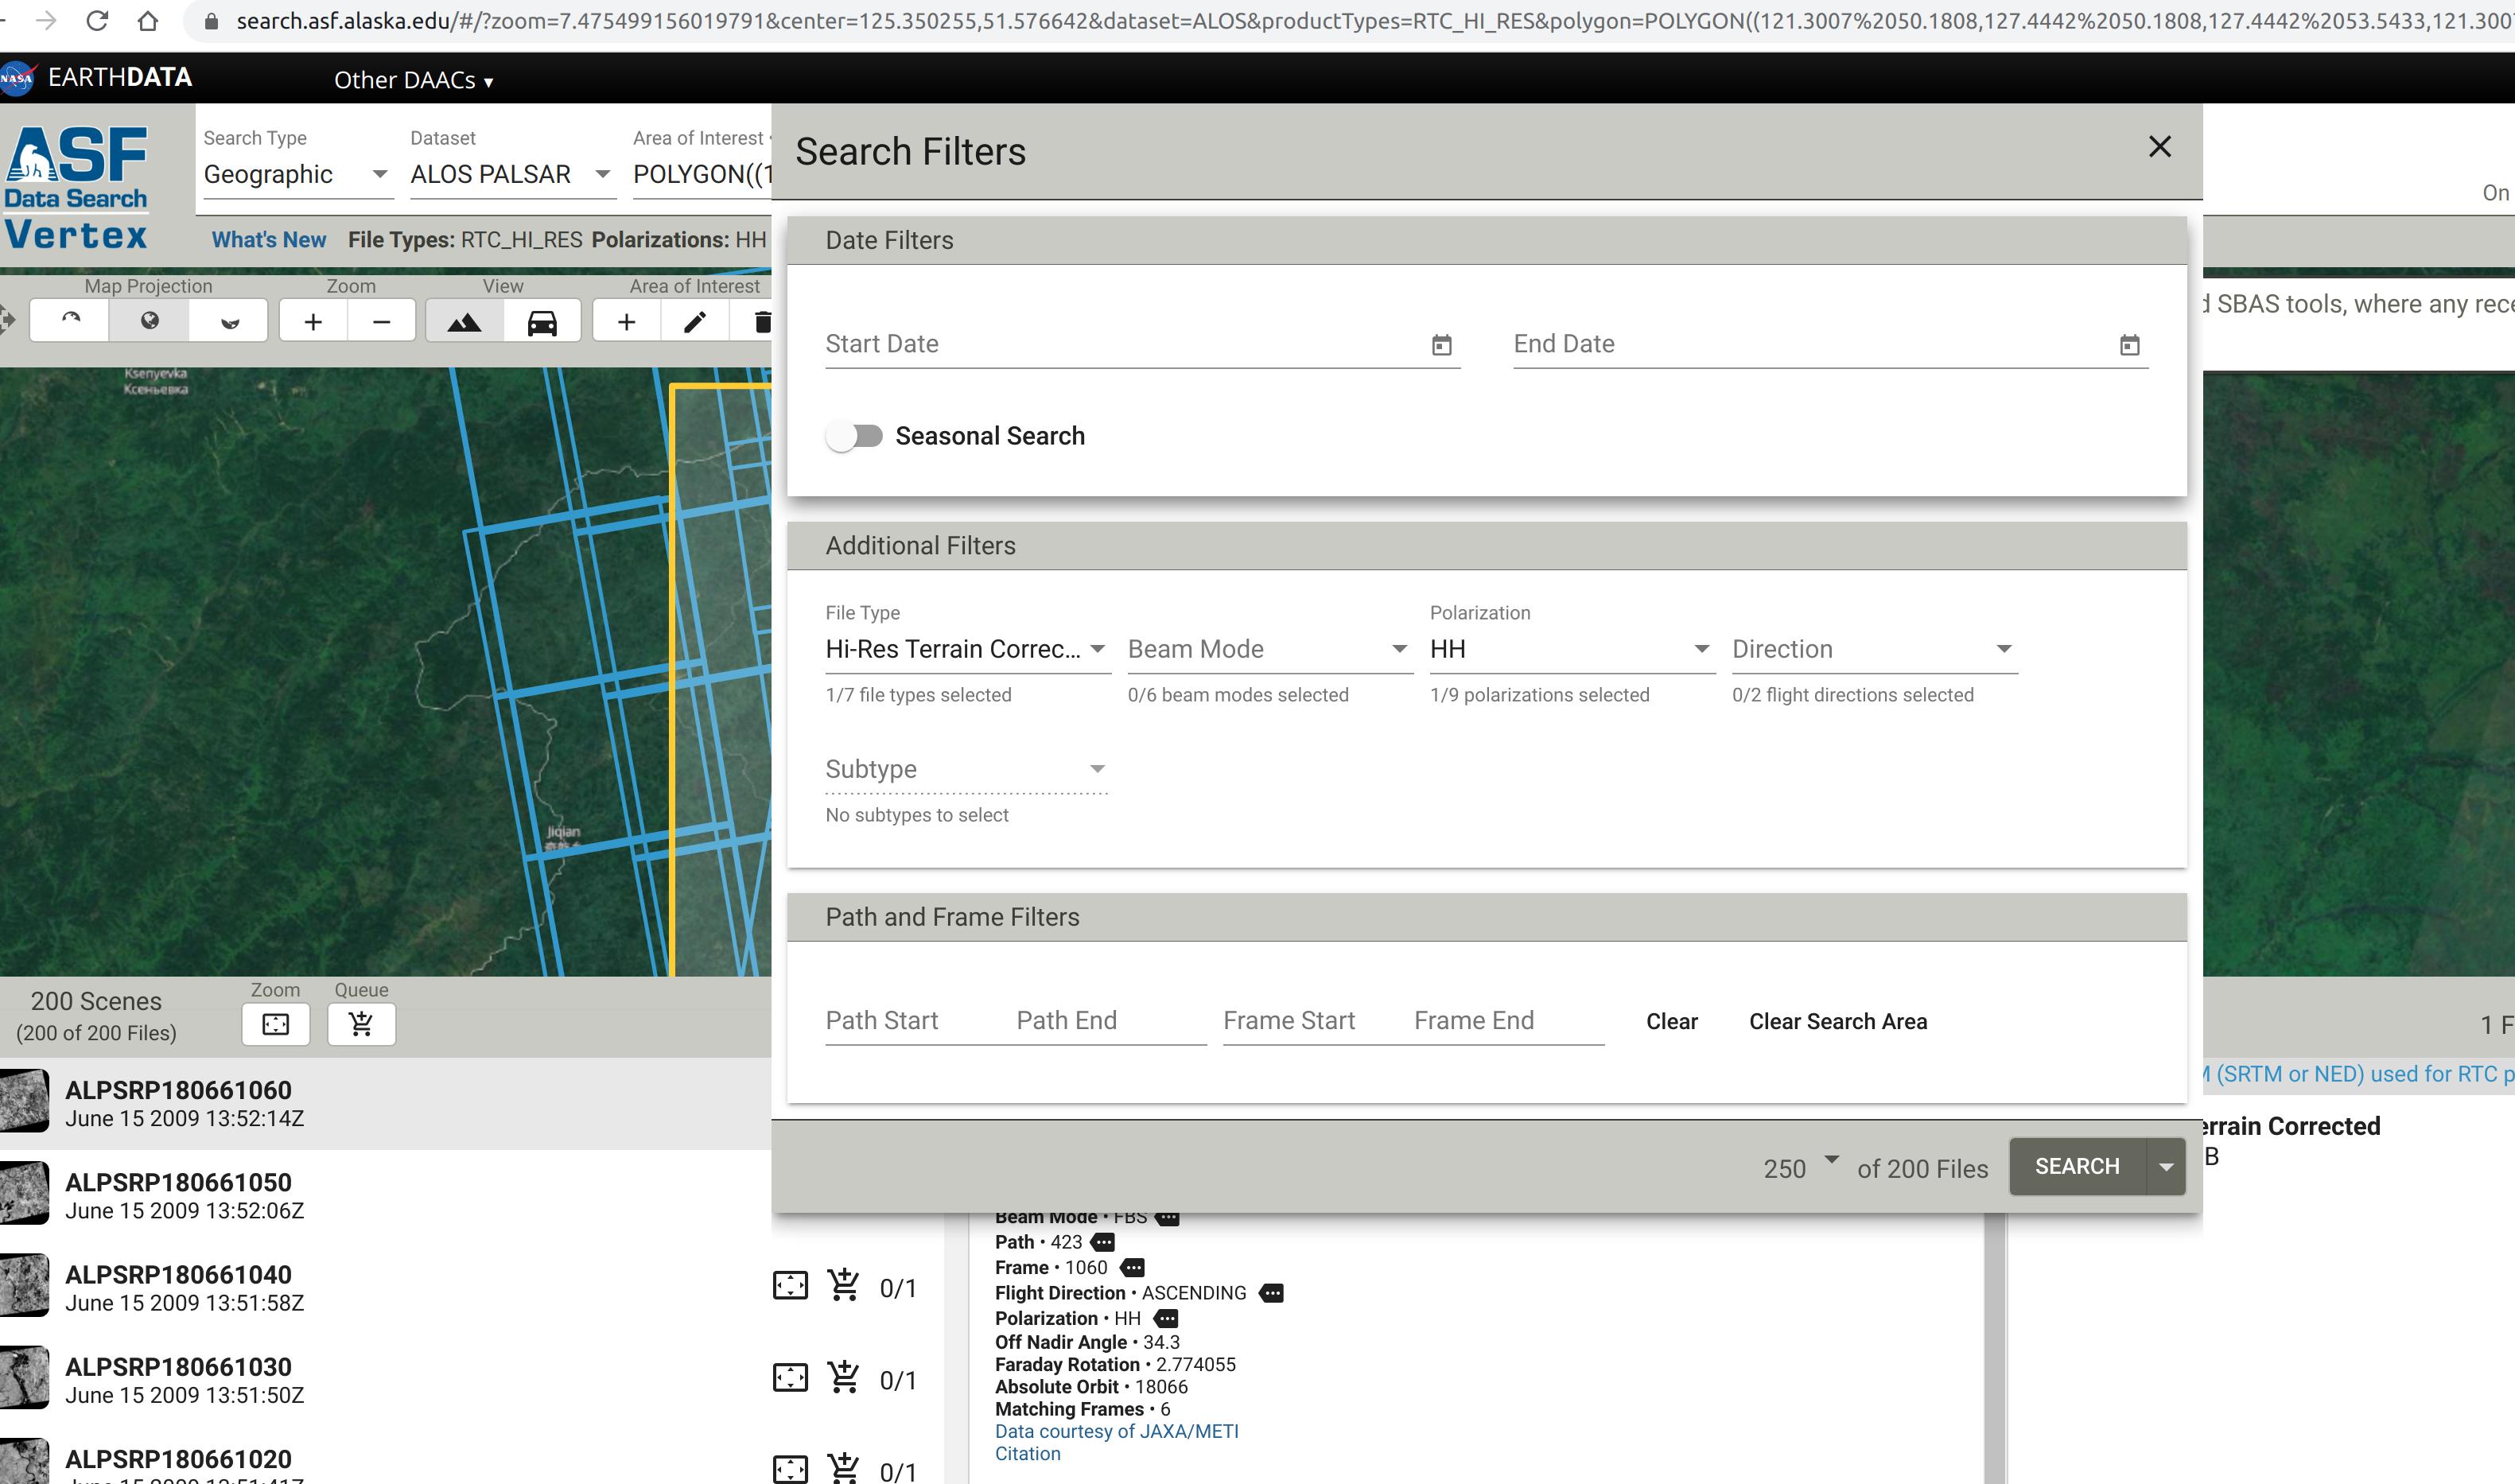Click the Clear Search Area button

[x=1837, y=1021]
